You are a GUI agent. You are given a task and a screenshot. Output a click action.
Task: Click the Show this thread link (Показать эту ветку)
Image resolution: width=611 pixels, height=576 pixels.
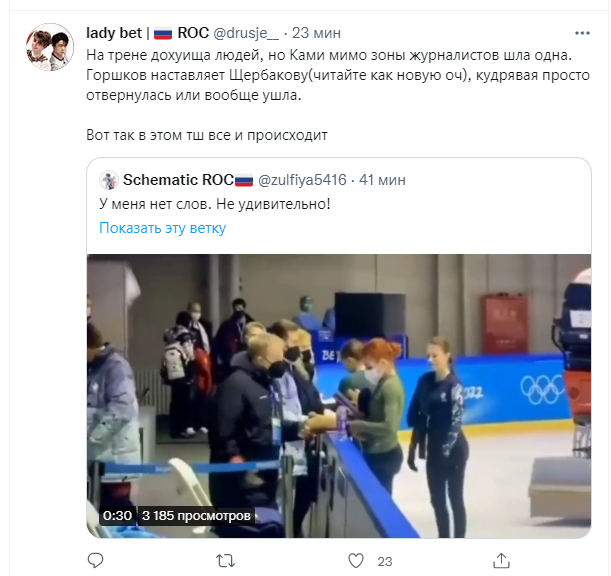tap(162, 228)
